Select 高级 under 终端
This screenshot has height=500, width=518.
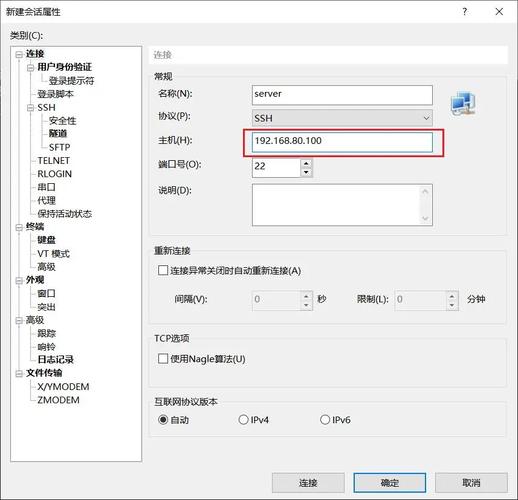pyautogui.click(x=46, y=267)
